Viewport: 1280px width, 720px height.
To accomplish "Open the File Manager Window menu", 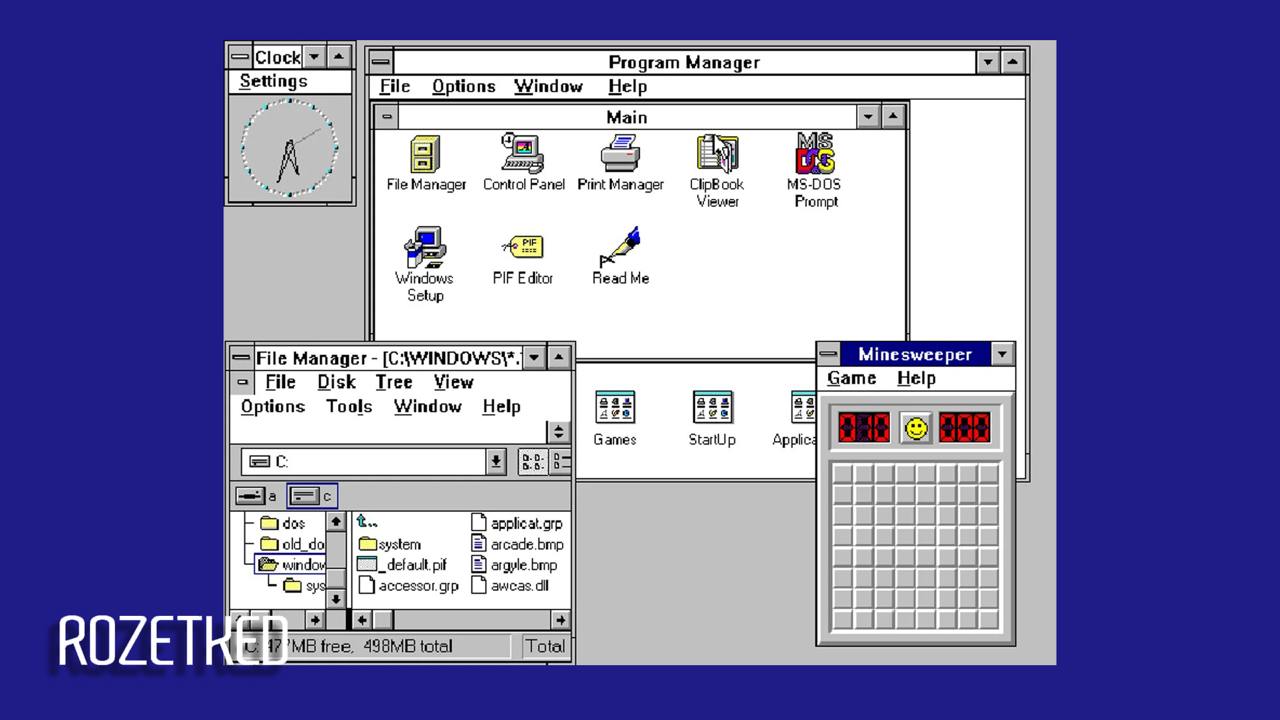I will coord(427,406).
